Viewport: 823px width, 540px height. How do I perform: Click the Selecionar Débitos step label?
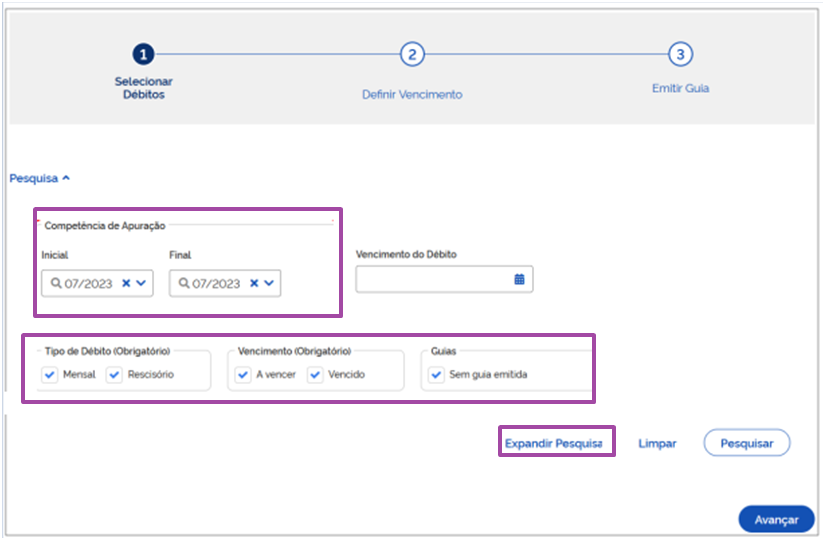tap(144, 88)
